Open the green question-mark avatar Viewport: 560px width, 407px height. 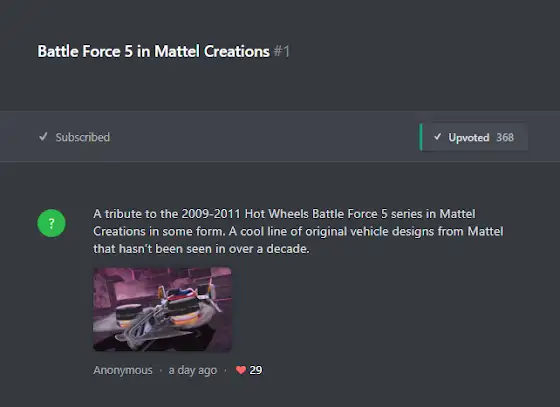point(51,223)
